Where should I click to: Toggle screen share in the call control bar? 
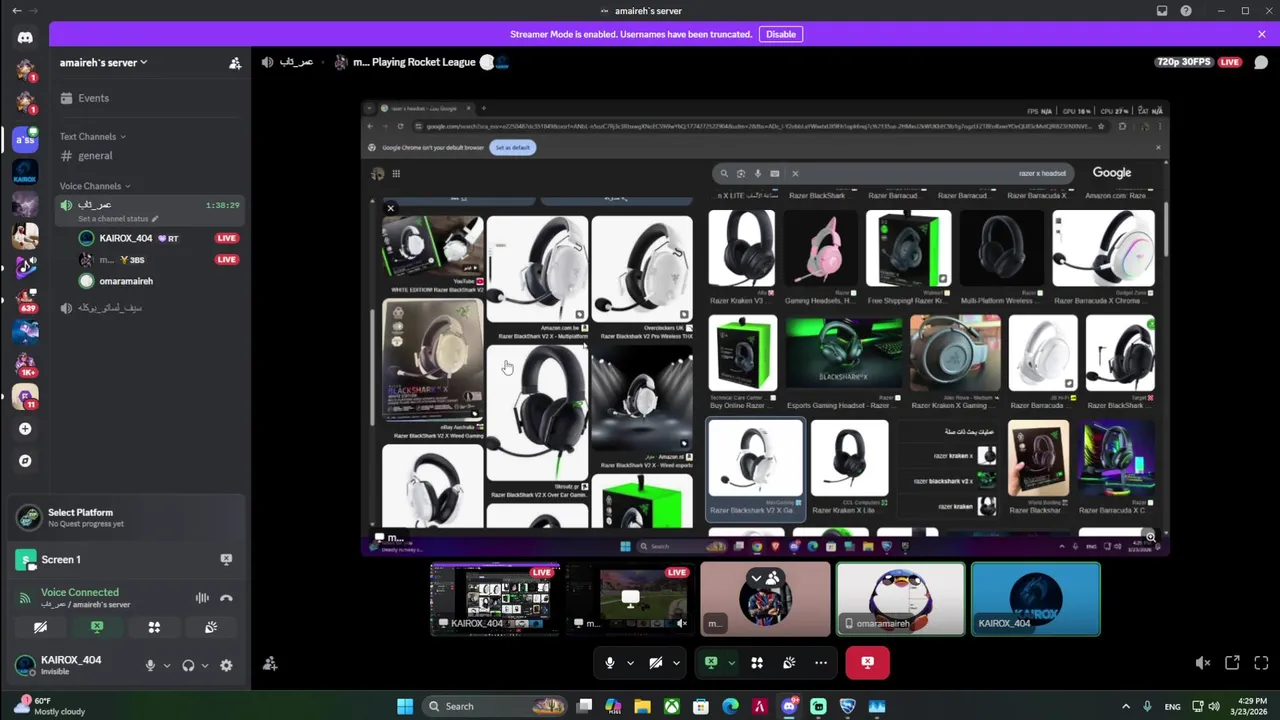pos(711,662)
